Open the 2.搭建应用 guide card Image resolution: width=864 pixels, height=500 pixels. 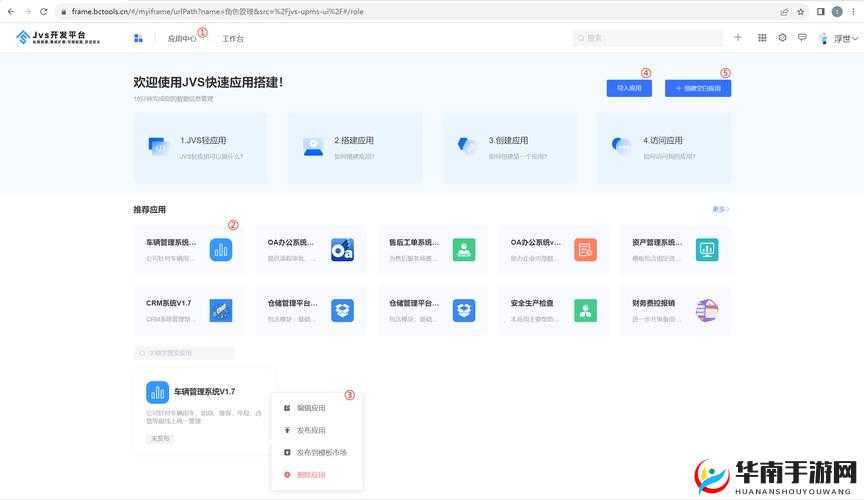[x=355, y=148]
